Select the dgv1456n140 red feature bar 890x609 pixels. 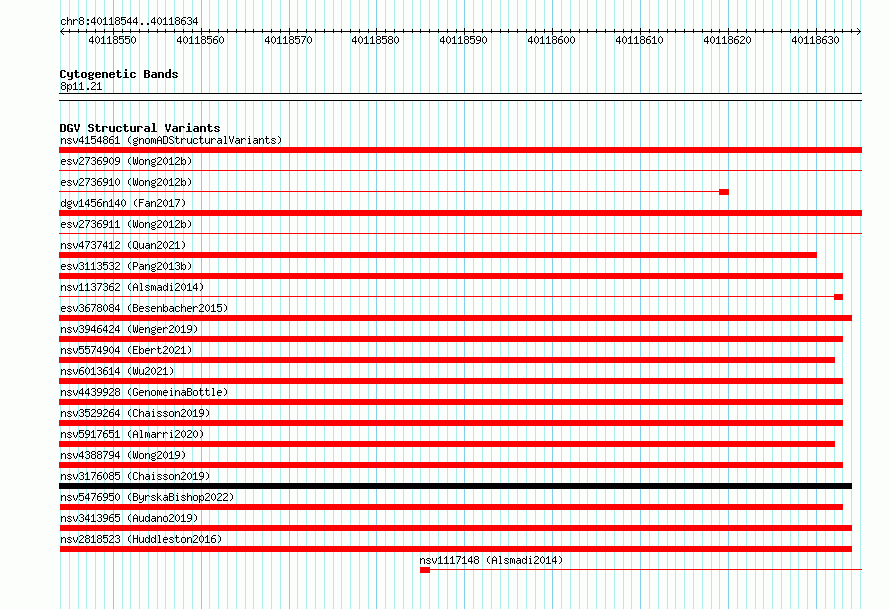click(460, 213)
